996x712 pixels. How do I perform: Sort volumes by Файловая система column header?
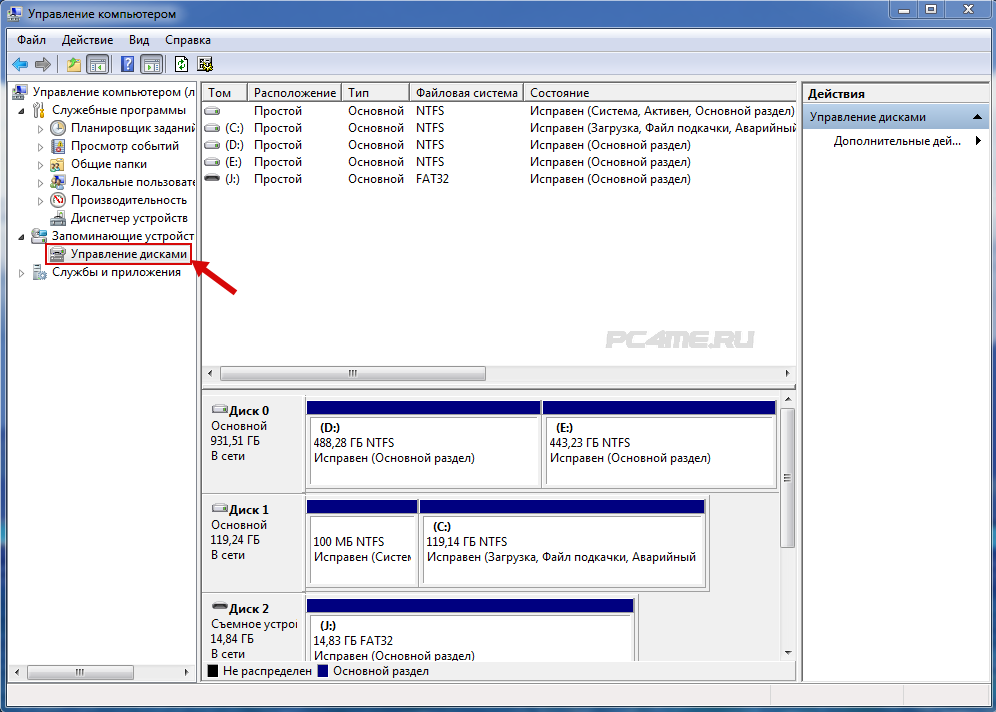click(x=466, y=93)
